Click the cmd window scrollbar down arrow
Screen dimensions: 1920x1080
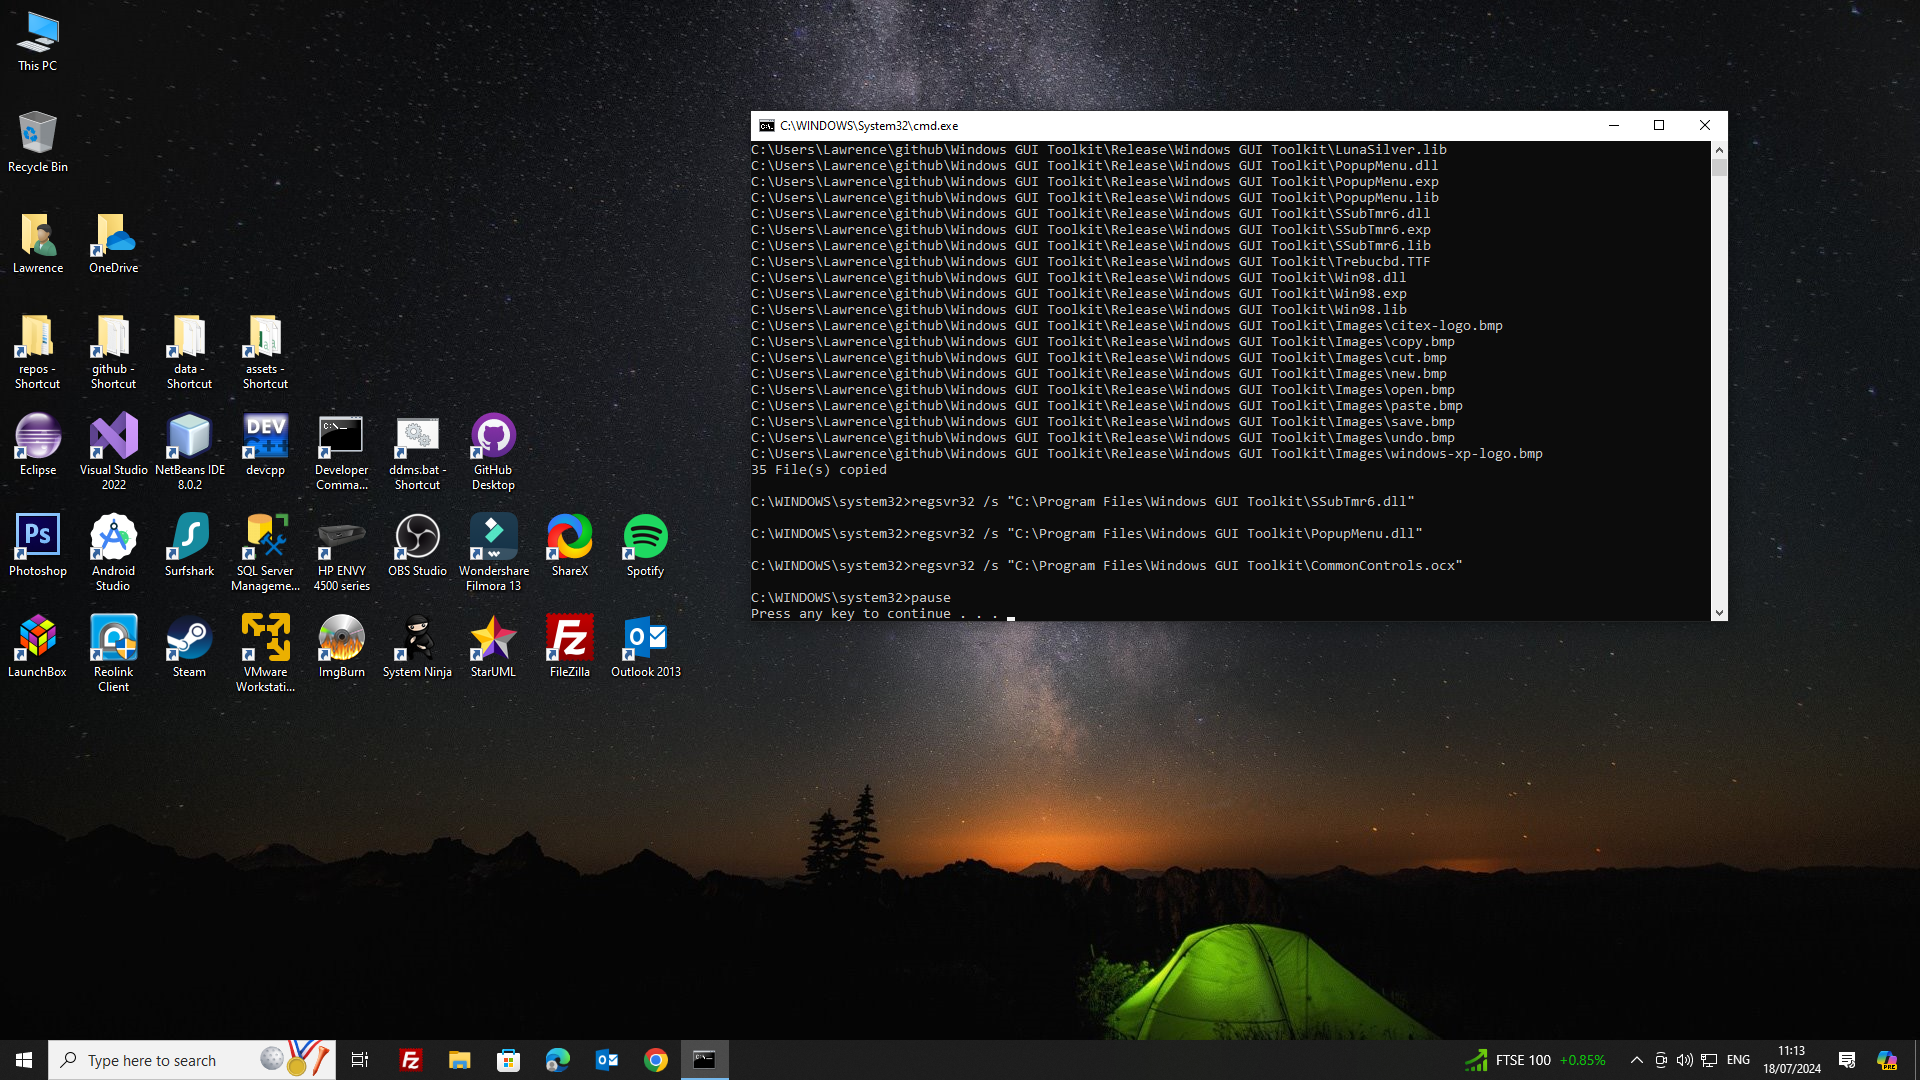1719,613
